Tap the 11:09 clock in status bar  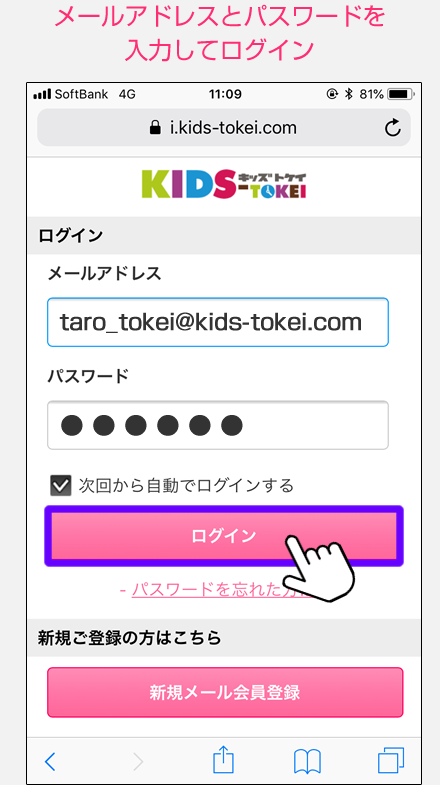[x=225, y=94]
